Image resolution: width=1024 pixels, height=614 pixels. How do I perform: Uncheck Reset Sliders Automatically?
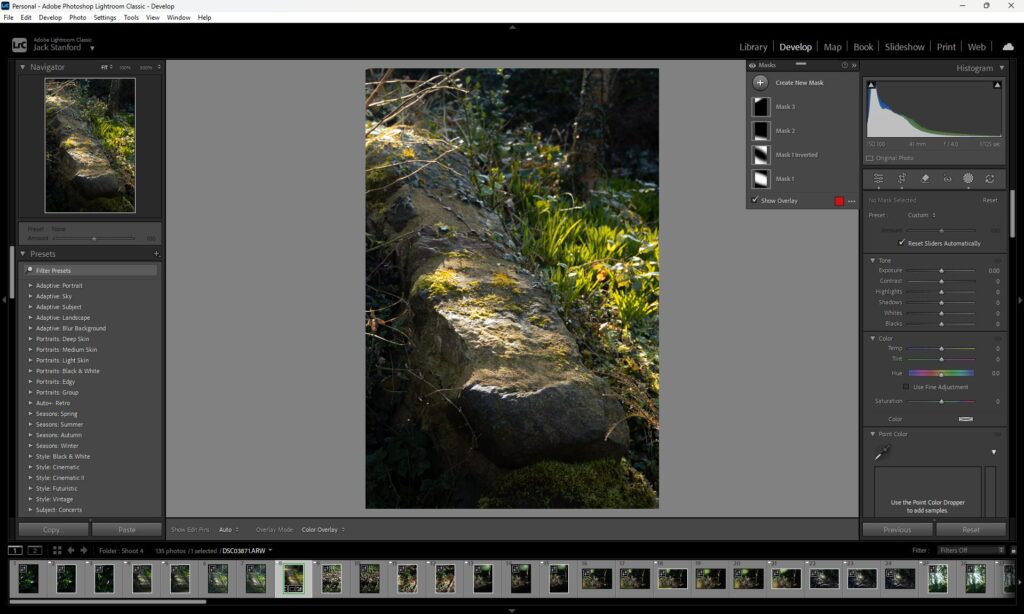point(902,243)
